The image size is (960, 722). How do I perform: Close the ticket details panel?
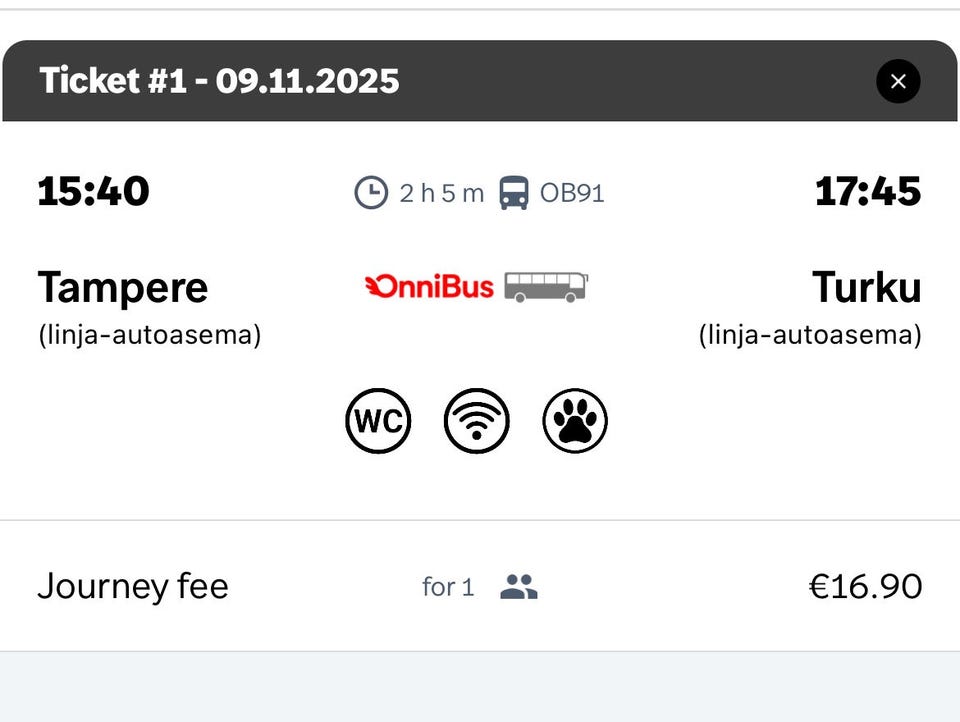coord(897,81)
